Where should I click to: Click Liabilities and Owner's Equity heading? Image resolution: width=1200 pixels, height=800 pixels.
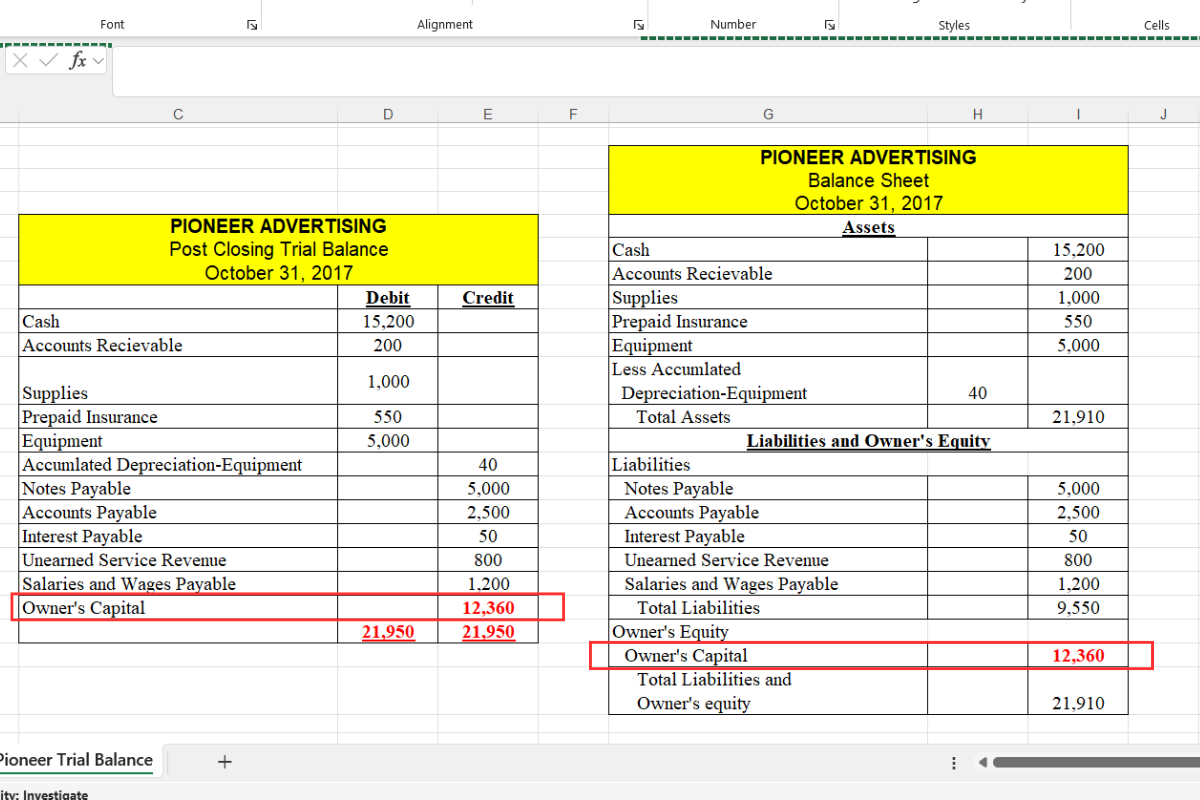[868, 441]
